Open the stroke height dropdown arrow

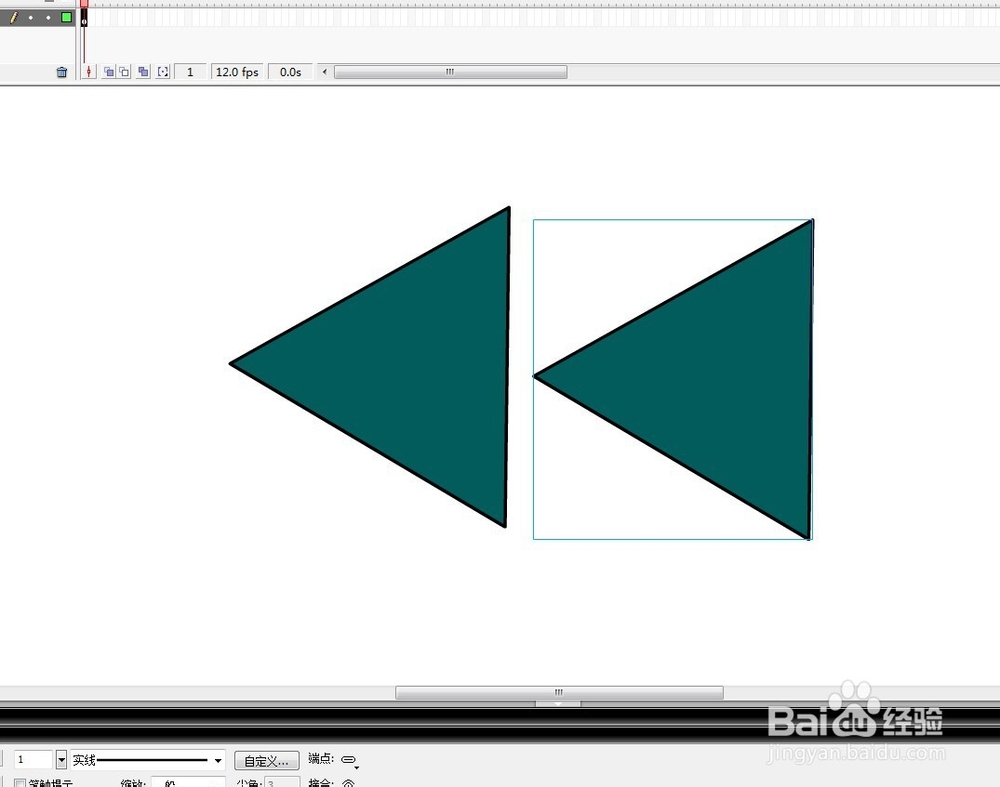[x=61, y=760]
